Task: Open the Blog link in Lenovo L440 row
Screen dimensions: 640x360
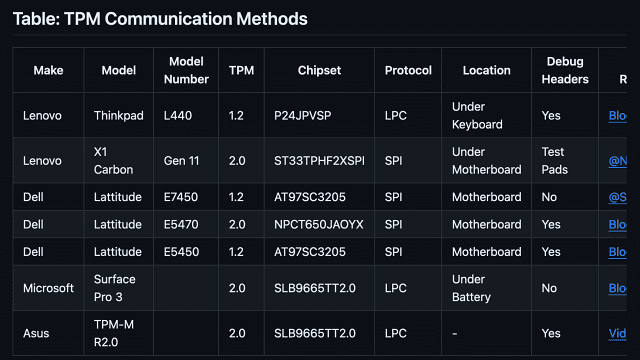Action: [x=618, y=116]
